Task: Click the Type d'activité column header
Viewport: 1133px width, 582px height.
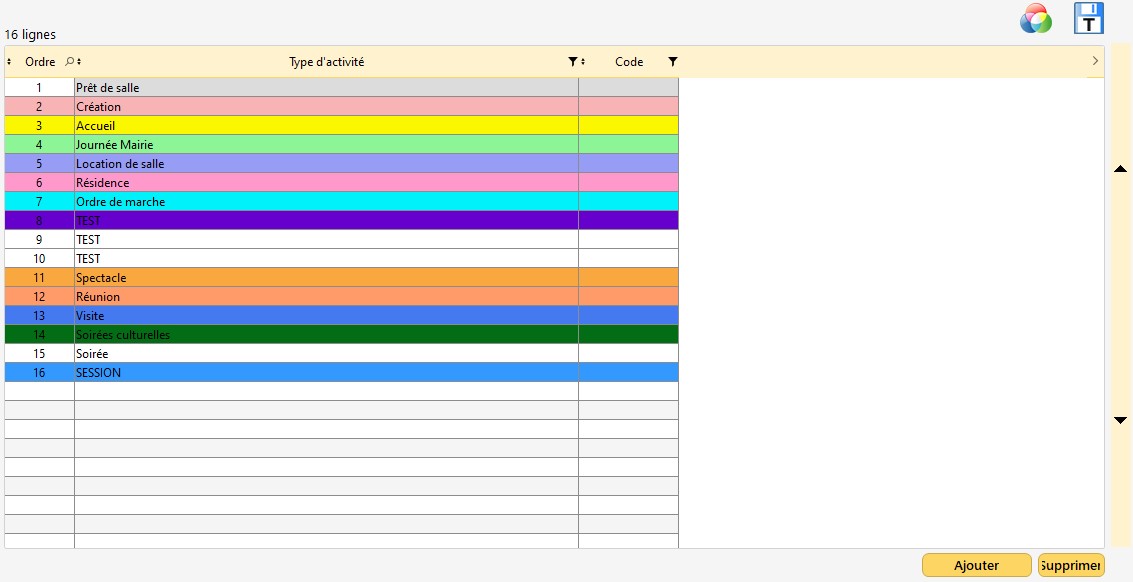Action: point(326,62)
